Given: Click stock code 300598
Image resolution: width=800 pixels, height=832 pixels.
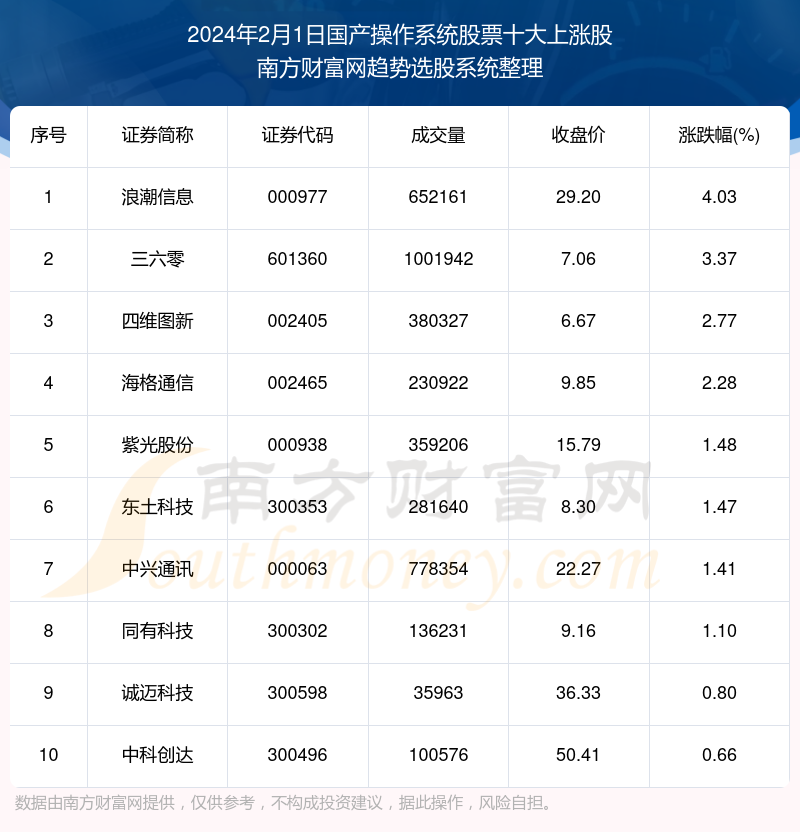Looking at the screenshot, I should 298,693.
